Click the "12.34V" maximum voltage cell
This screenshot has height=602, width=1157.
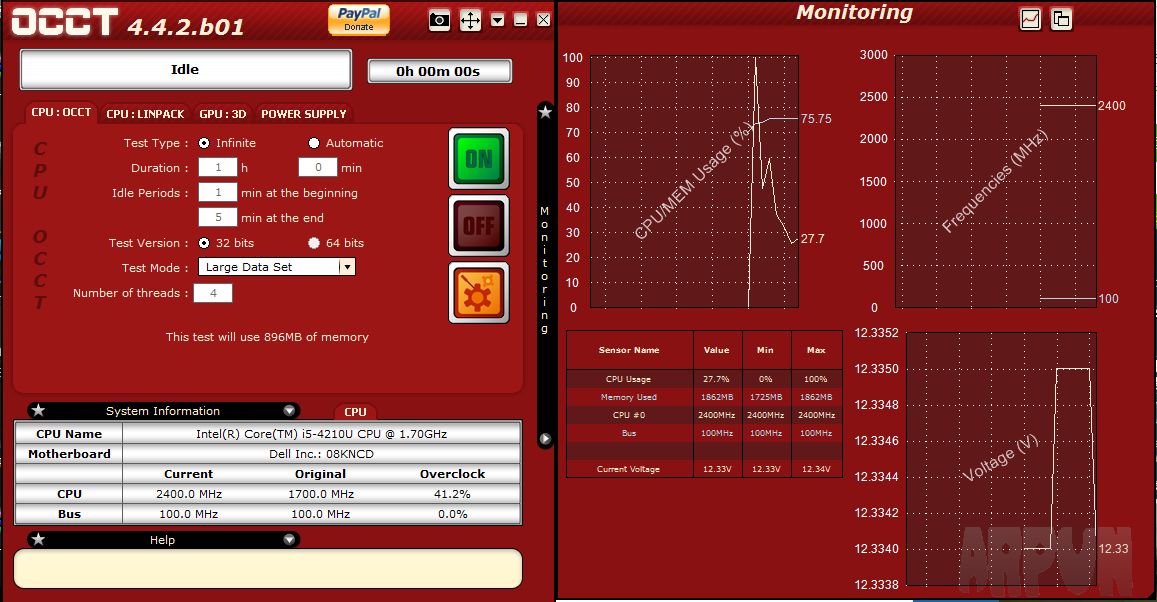tap(816, 469)
